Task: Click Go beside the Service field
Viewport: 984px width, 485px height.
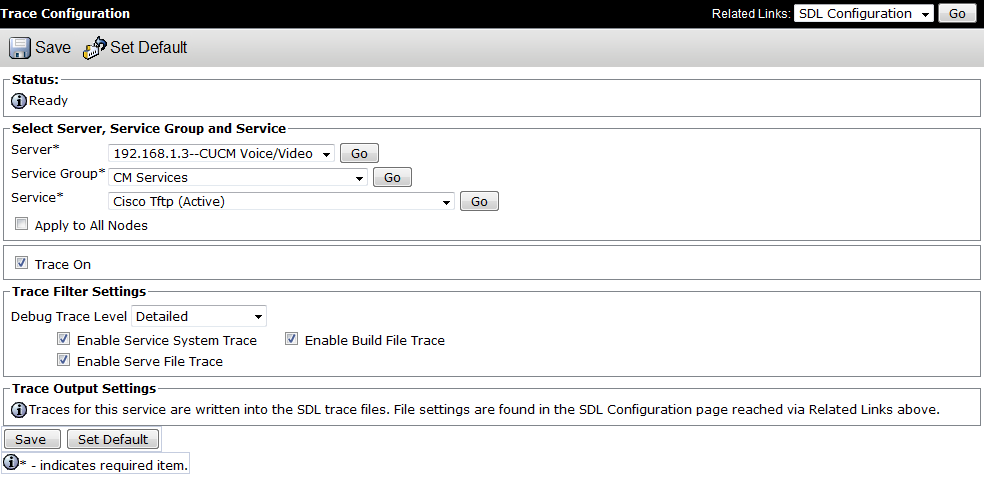Action: point(479,201)
